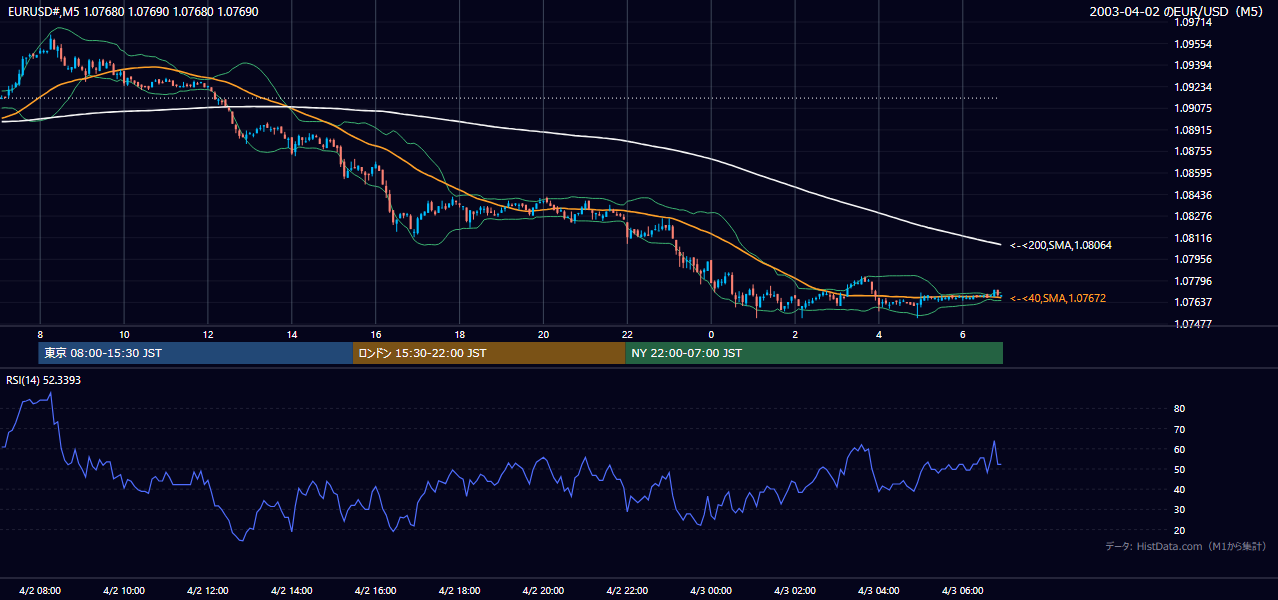Click hour label 12 under the price chart
Viewport: 1278px width, 600px height.
coord(208,334)
